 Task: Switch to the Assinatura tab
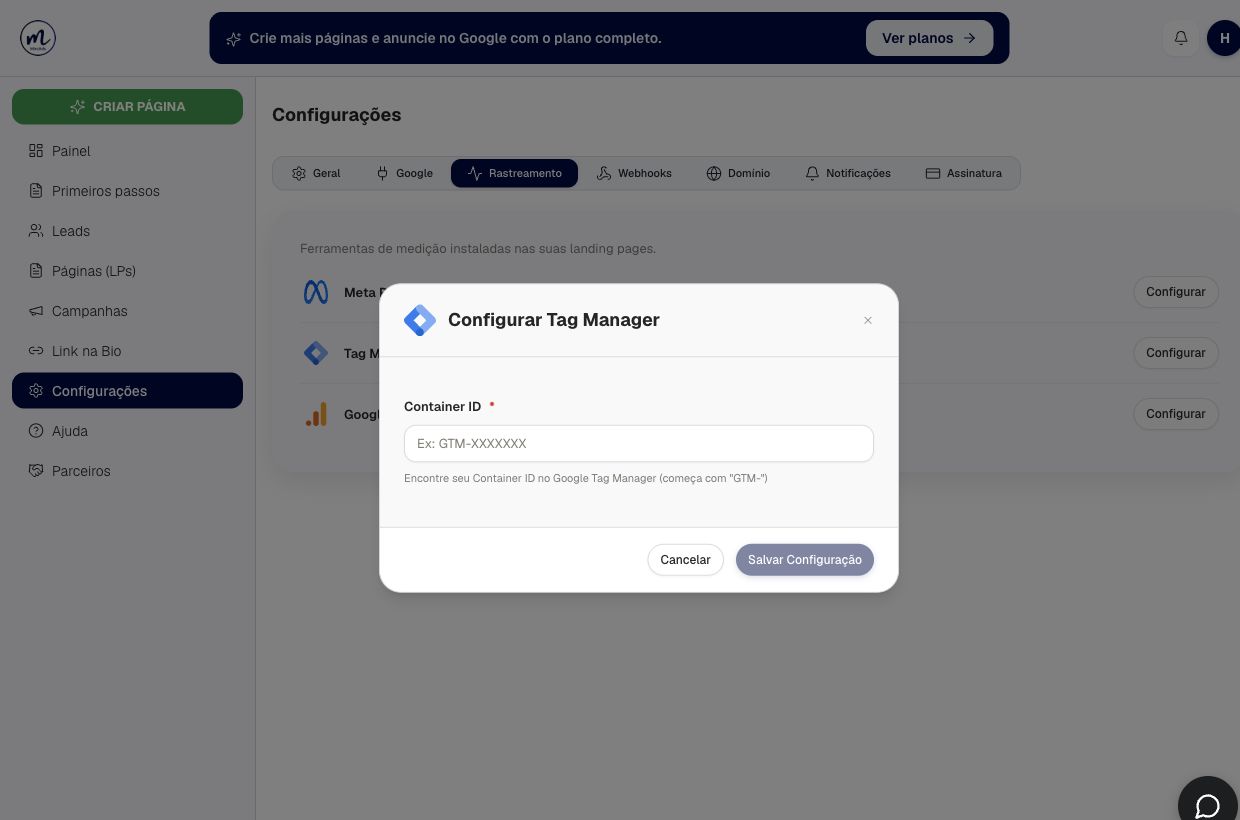[x=964, y=173]
